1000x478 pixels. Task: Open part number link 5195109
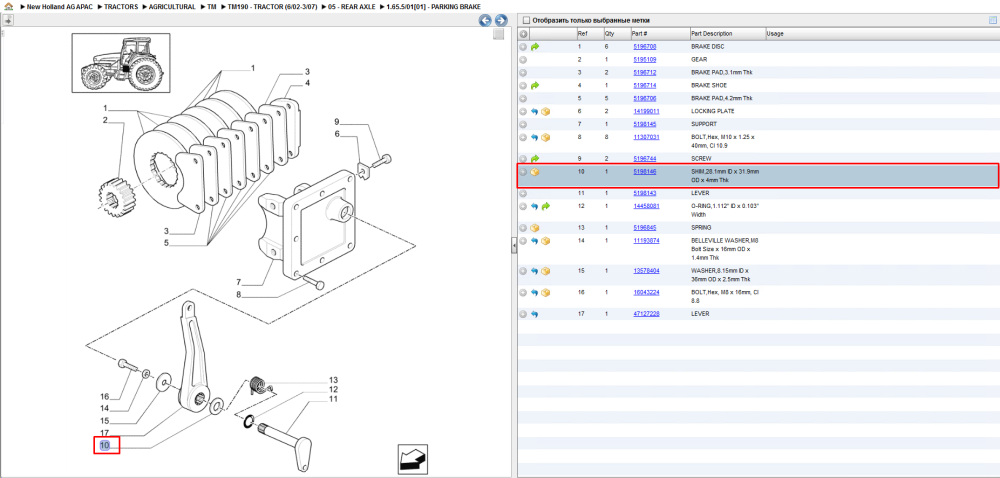644,59
